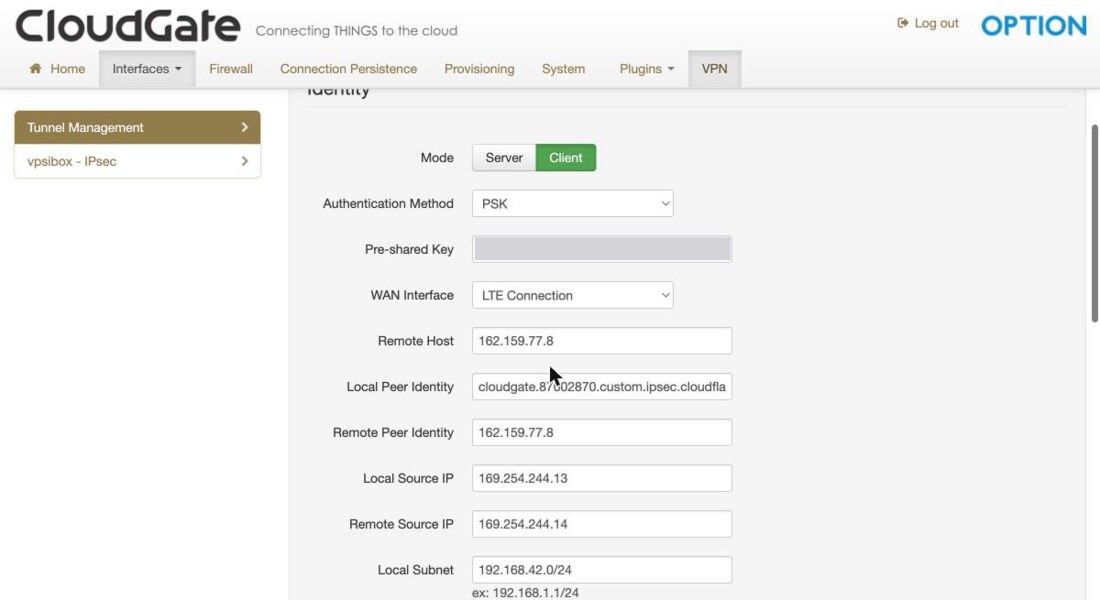Click the 'Mode' label

pyautogui.click(x=437, y=158)
